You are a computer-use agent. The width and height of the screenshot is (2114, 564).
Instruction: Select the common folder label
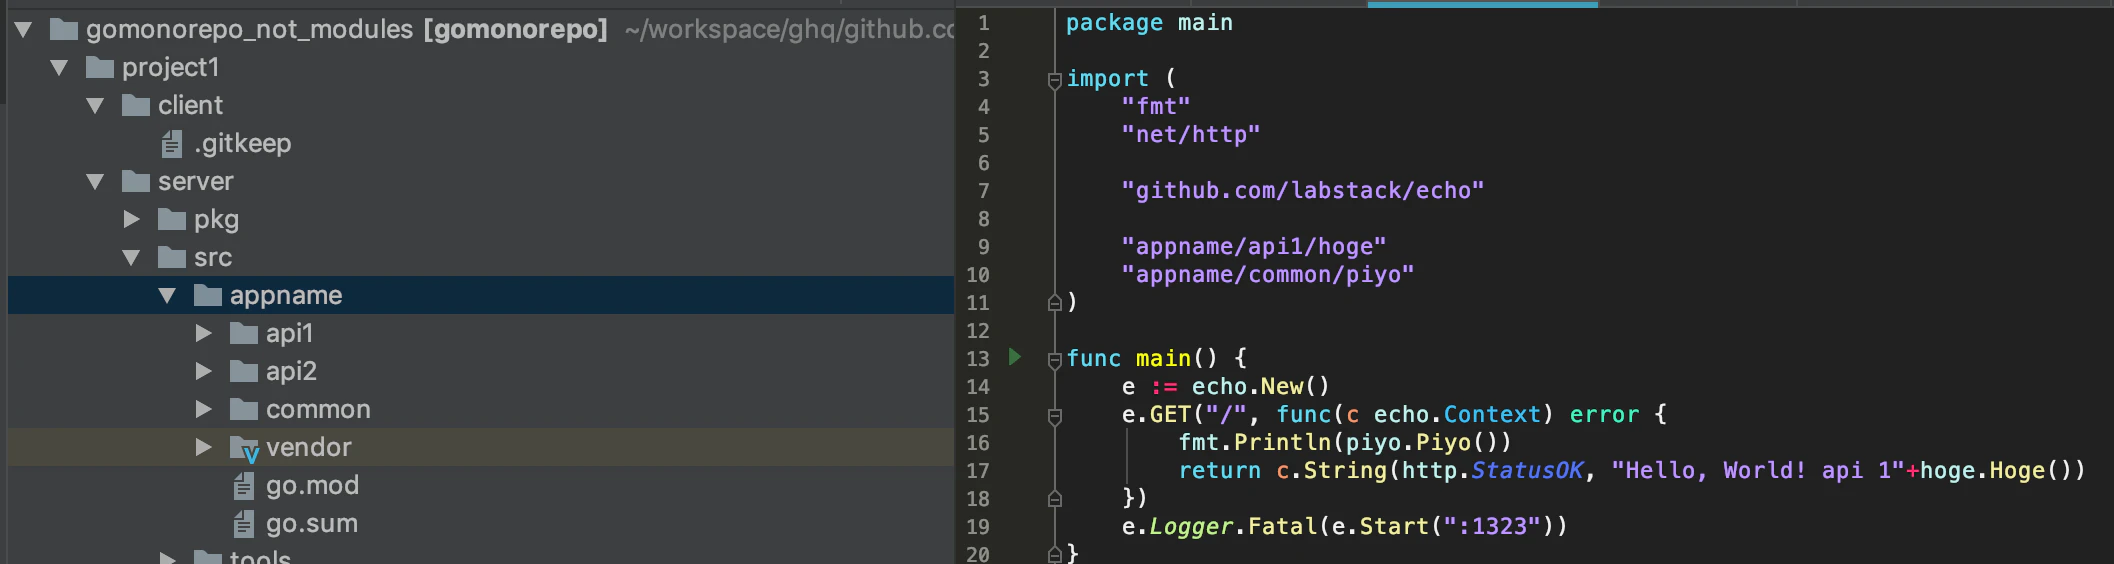[318, 410]
